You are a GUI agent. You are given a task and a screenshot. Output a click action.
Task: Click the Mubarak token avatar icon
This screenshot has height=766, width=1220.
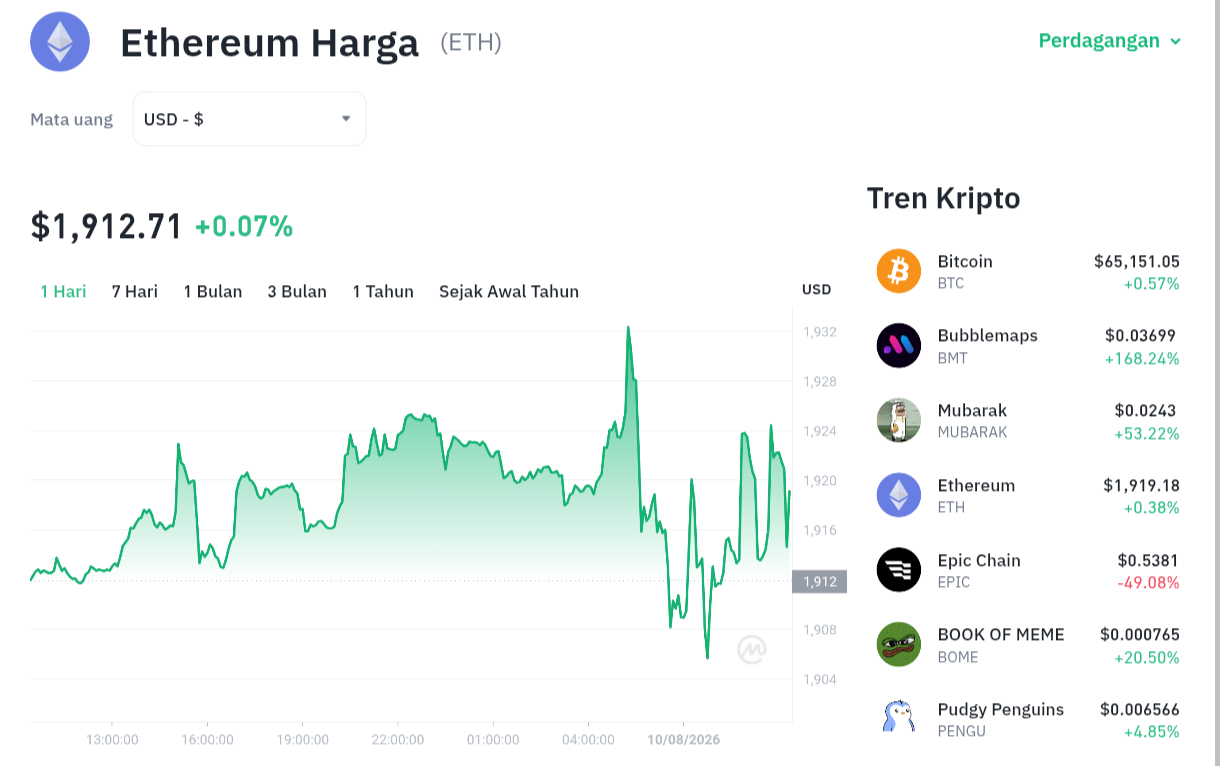[x=898, y=421]
